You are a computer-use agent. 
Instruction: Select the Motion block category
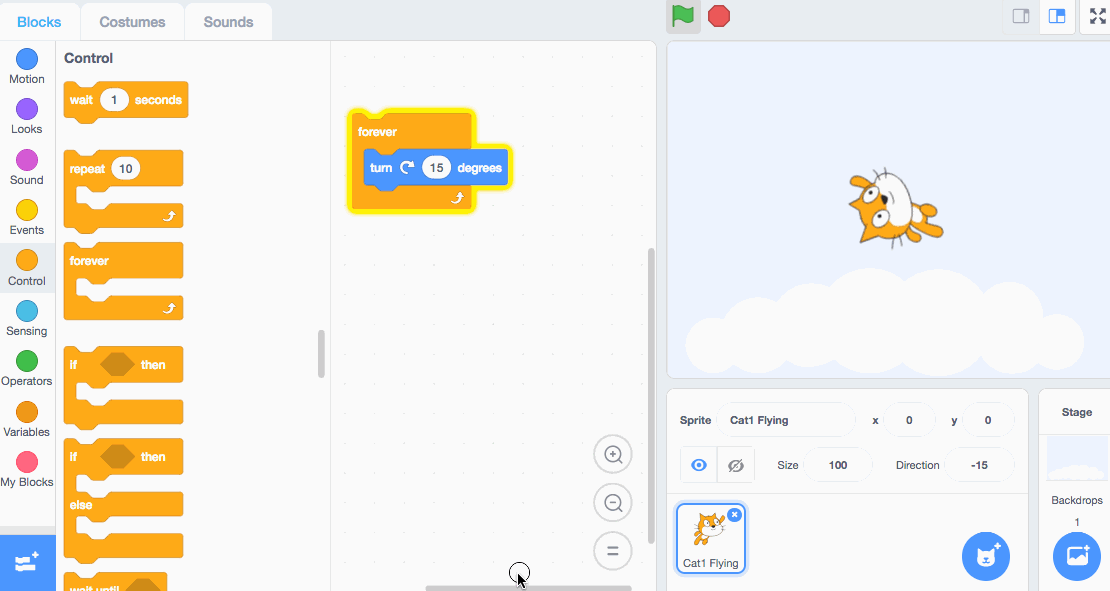point(27,67)
